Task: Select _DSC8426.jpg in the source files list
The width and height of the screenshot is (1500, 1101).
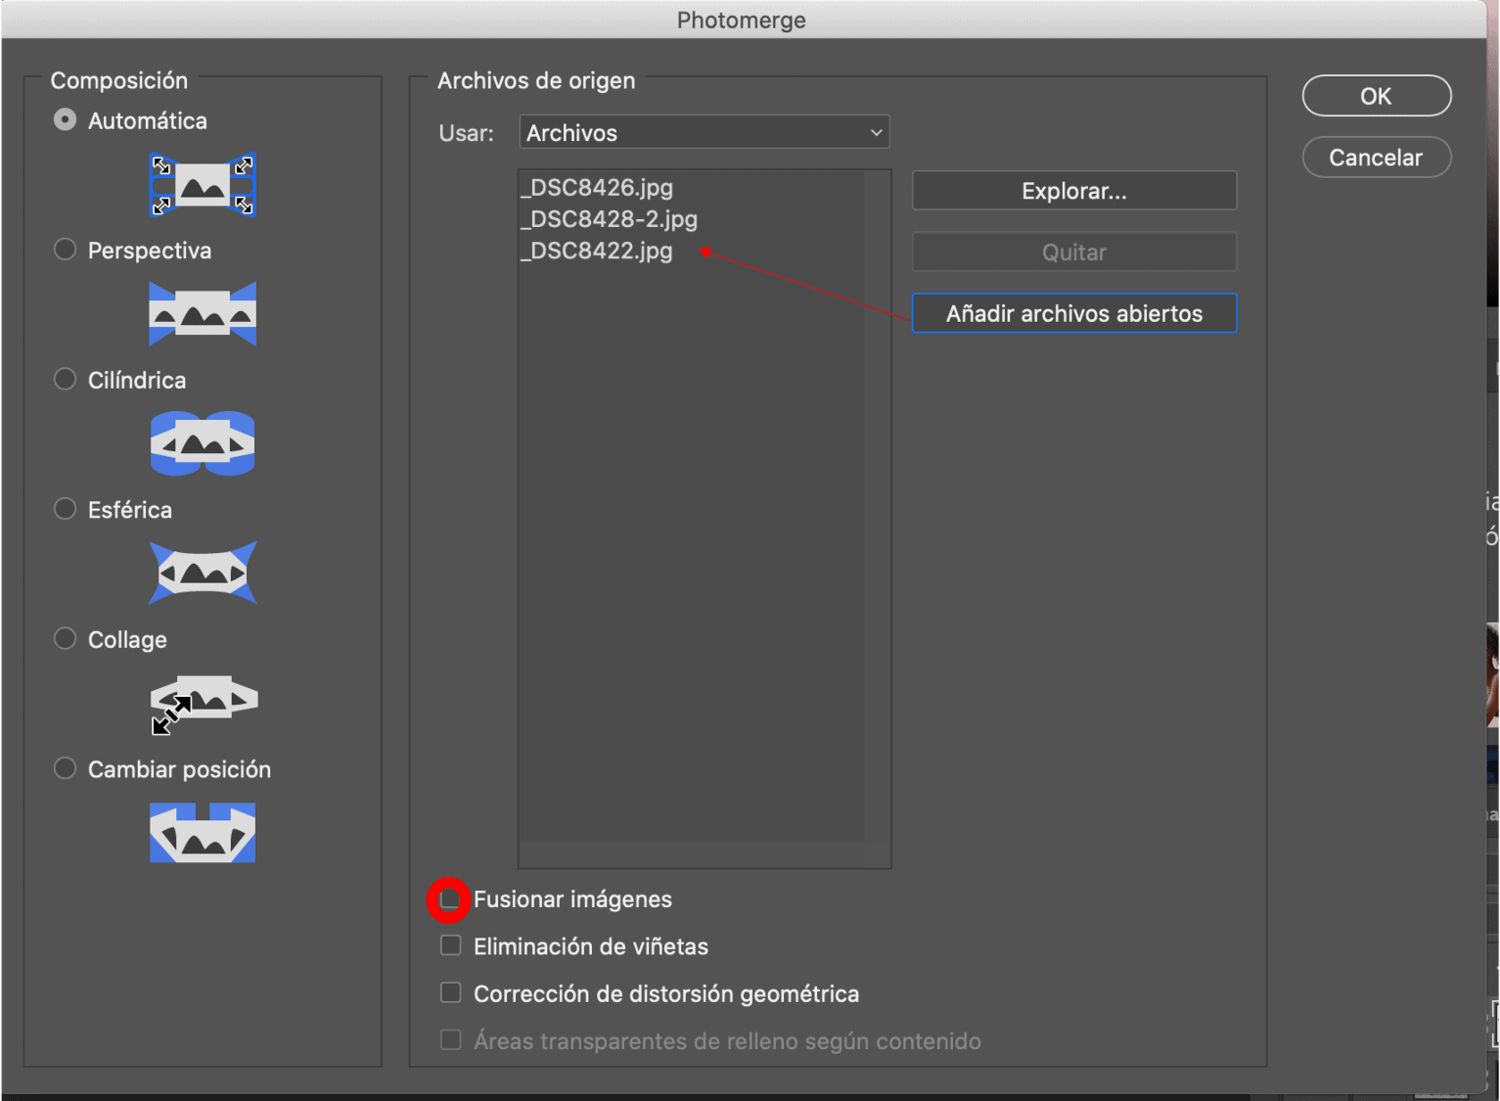Action: point(597,187)
